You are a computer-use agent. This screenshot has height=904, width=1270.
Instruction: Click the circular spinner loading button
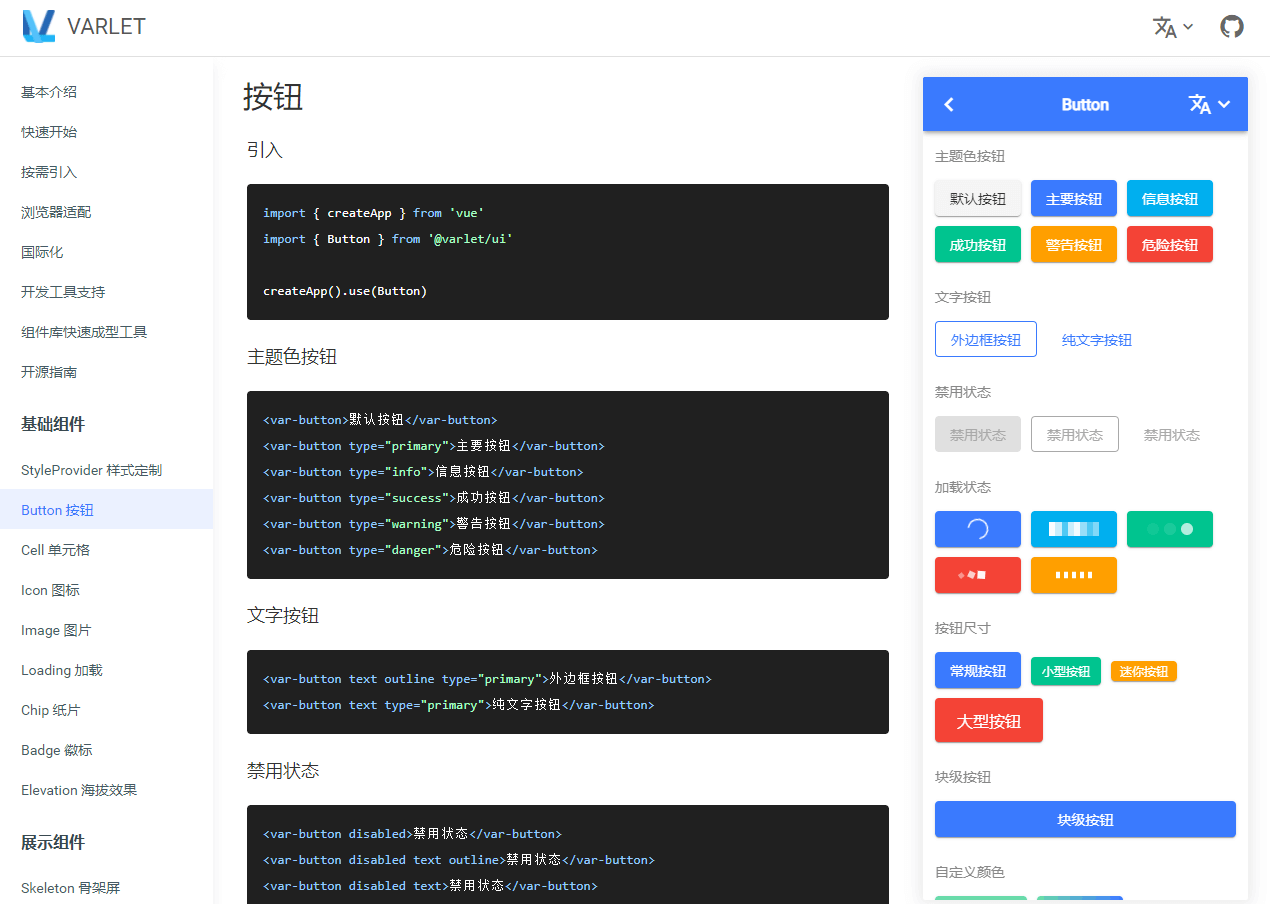(x=978, y=529)
